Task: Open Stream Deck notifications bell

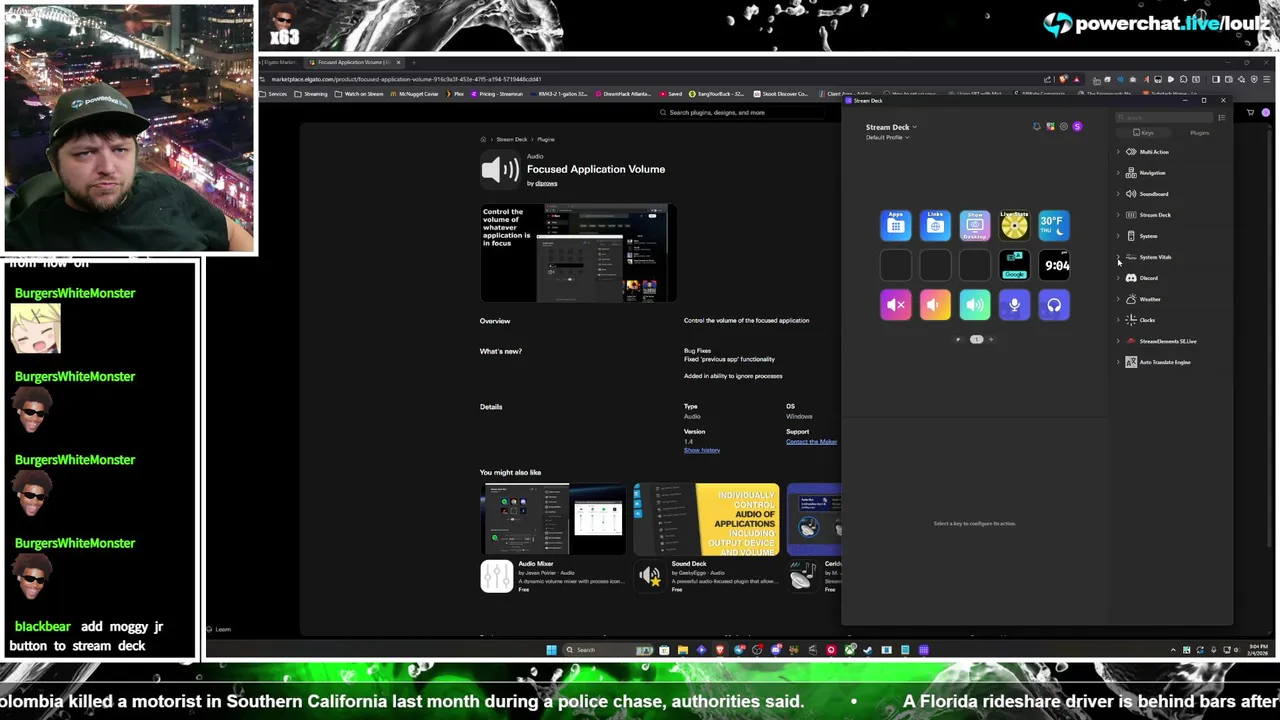Action: 1037,127
